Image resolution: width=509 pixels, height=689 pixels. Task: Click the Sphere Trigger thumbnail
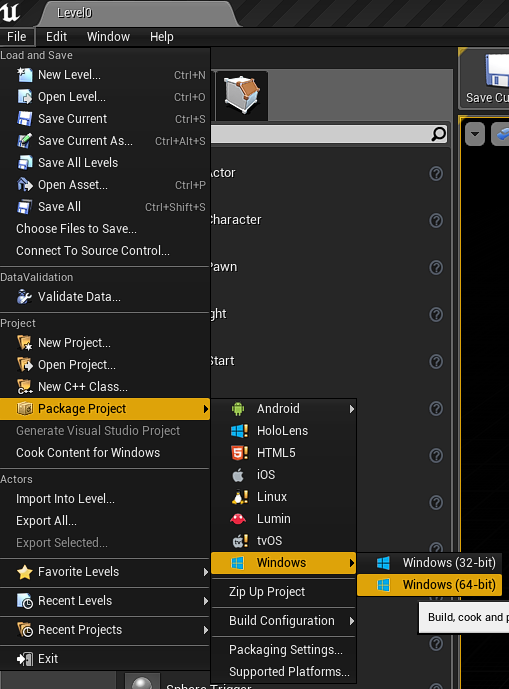(x=142, y=681)
